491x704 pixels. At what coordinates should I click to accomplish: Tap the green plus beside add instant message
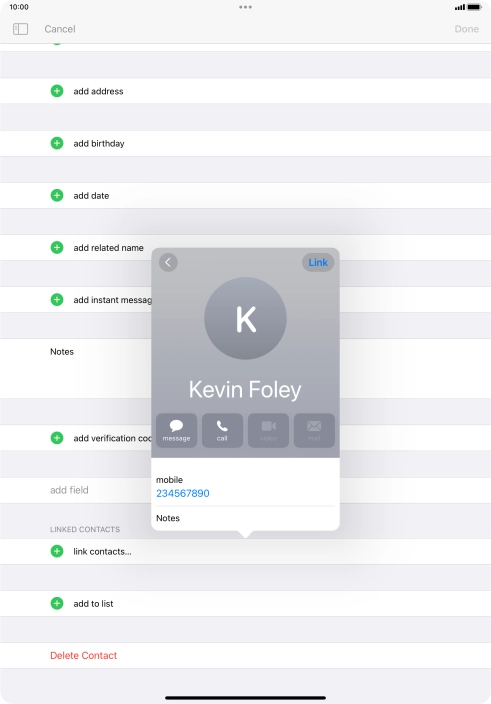(x=57, y=299)
